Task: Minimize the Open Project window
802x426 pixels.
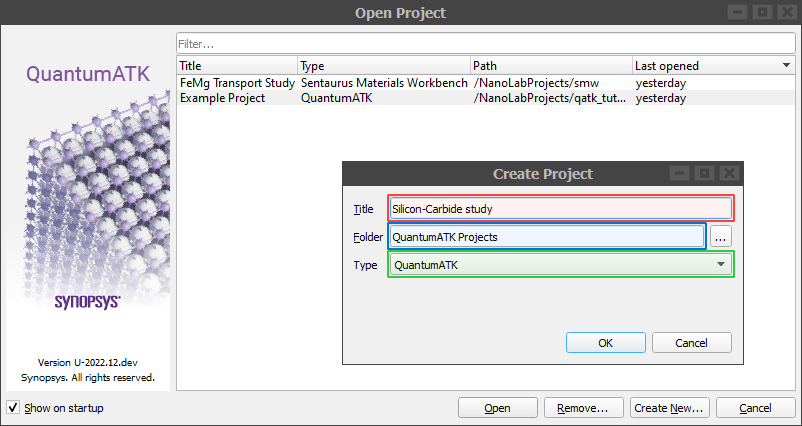Action: 737,12
